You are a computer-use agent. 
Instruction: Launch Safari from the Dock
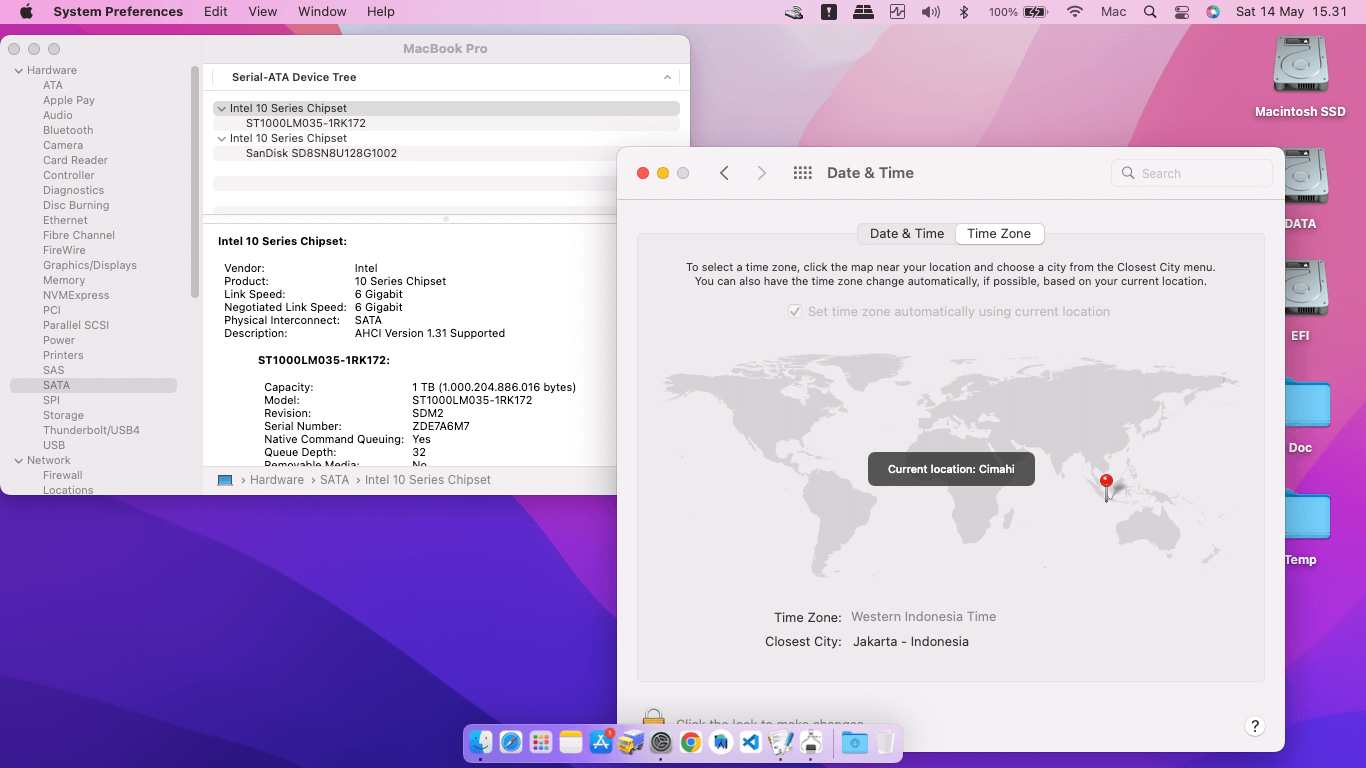tap(511, 742)
